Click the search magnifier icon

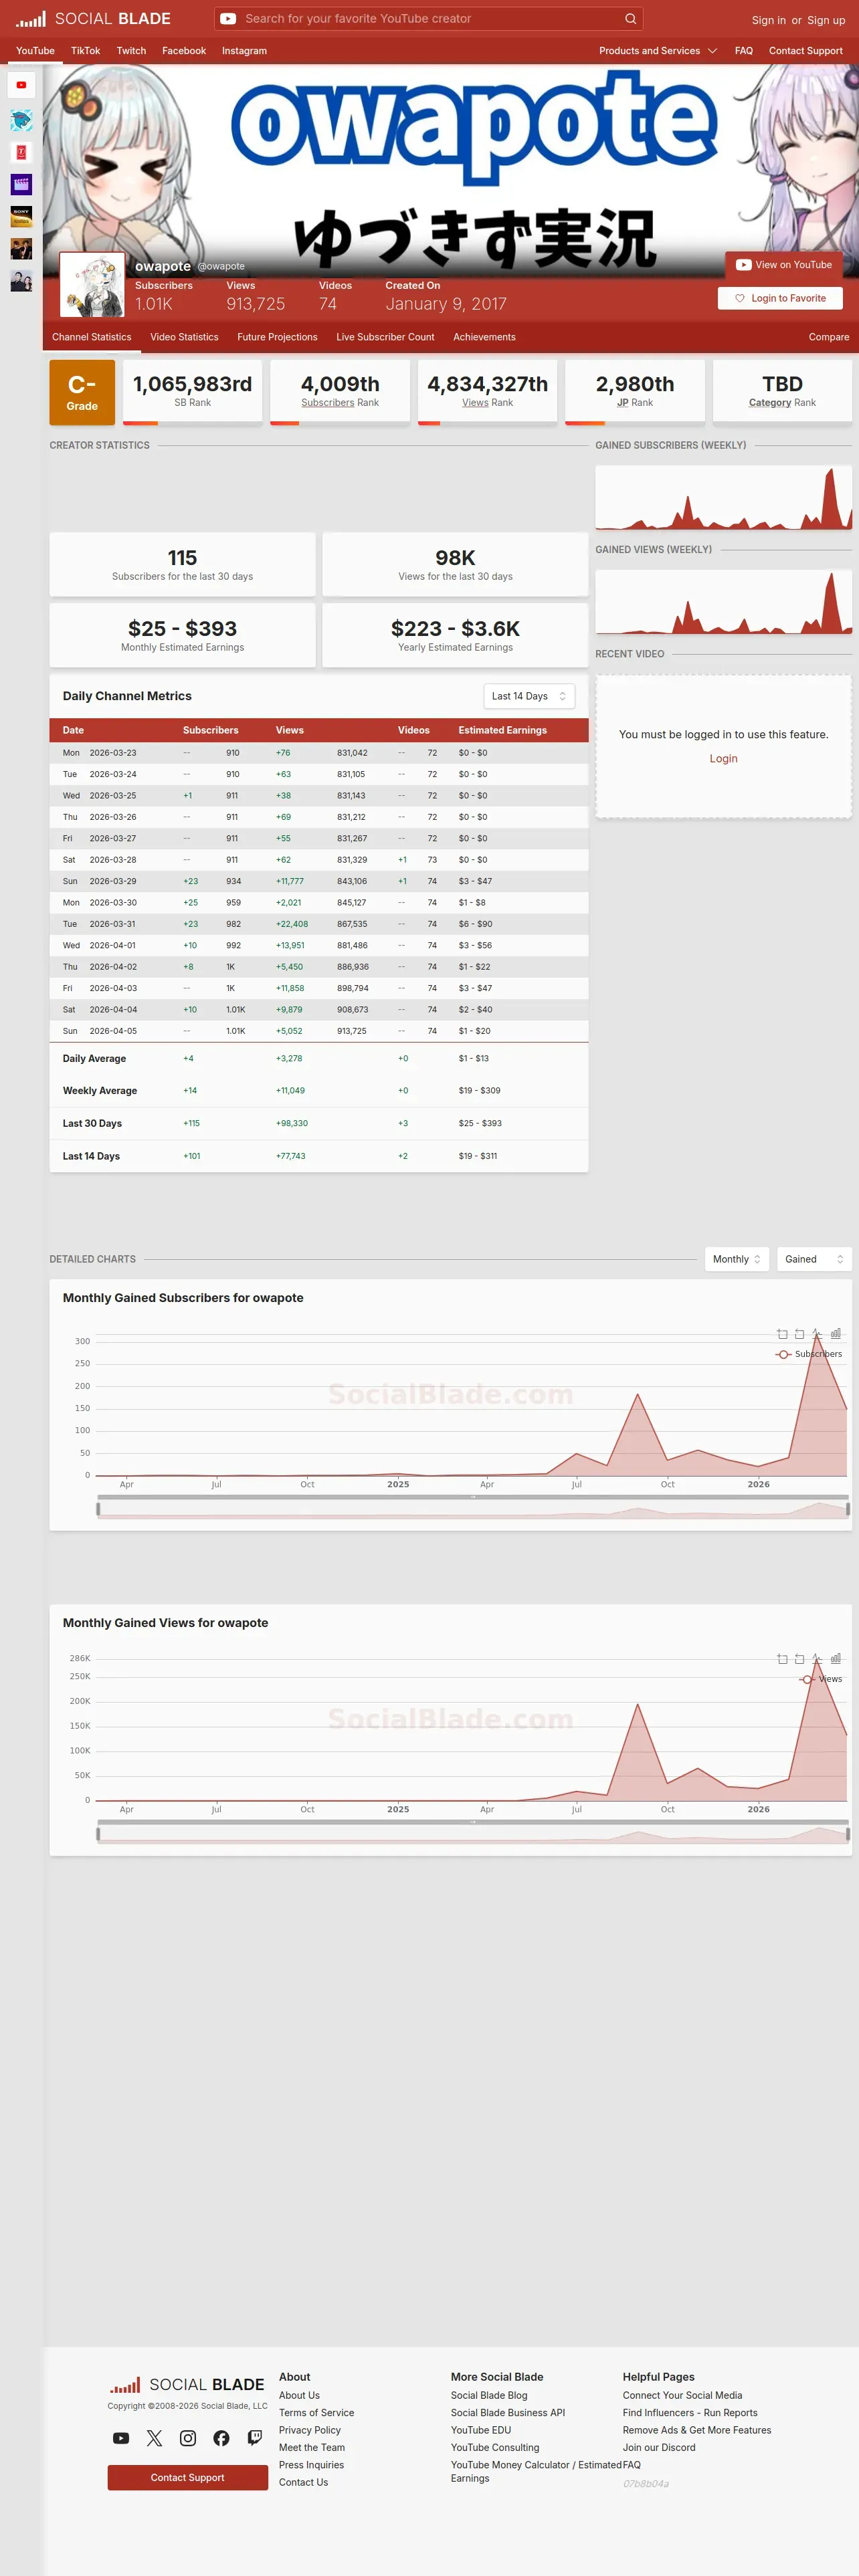(x=630, y=19)
